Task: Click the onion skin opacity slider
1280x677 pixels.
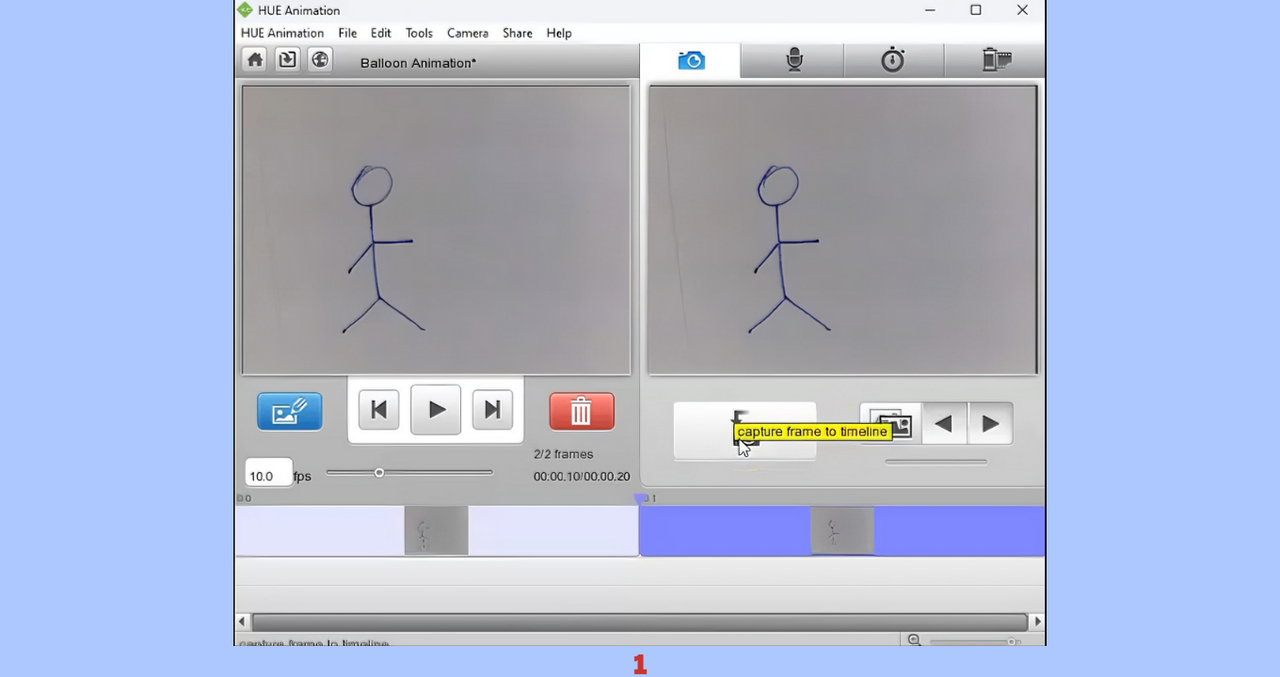Action: point(936,462)
